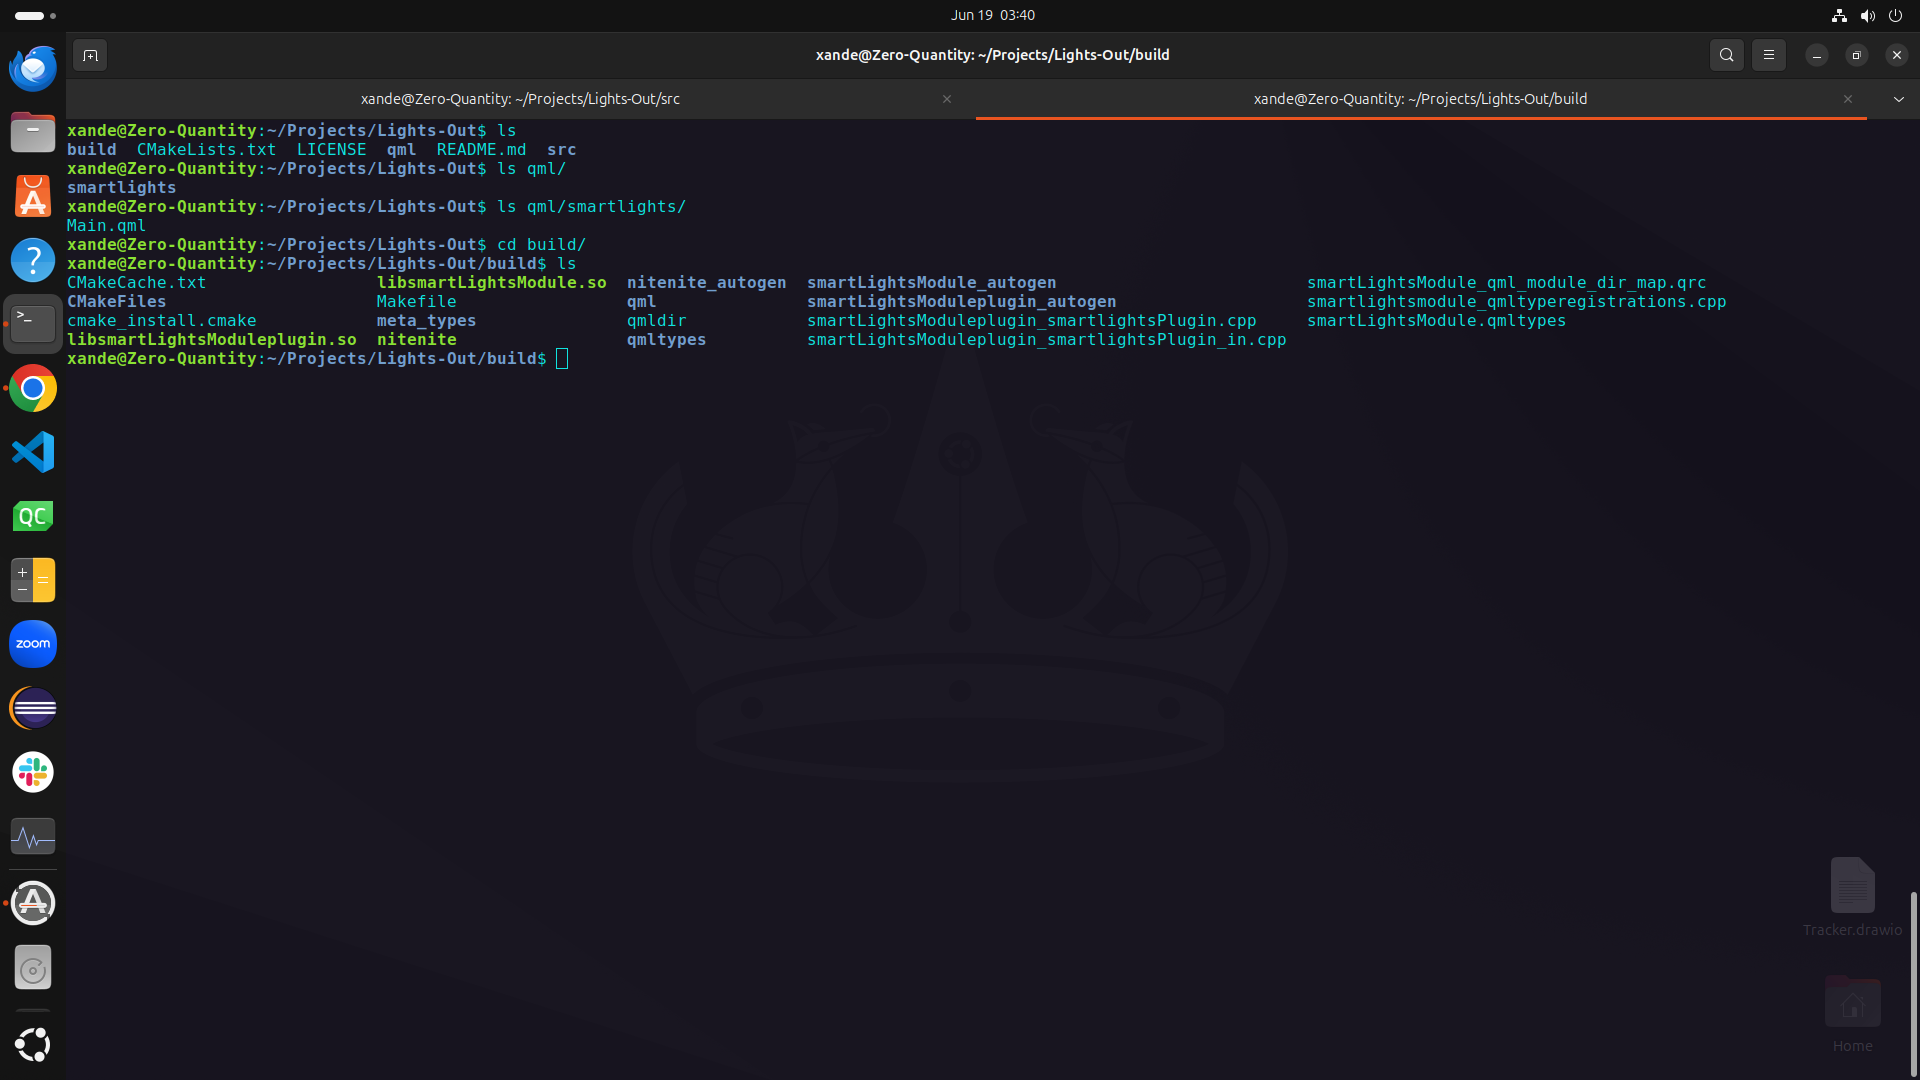The height and width of the screenshot is (1080, 1920).
Task: Open the disc drive icon in the dock
Action: click(33, 968)
